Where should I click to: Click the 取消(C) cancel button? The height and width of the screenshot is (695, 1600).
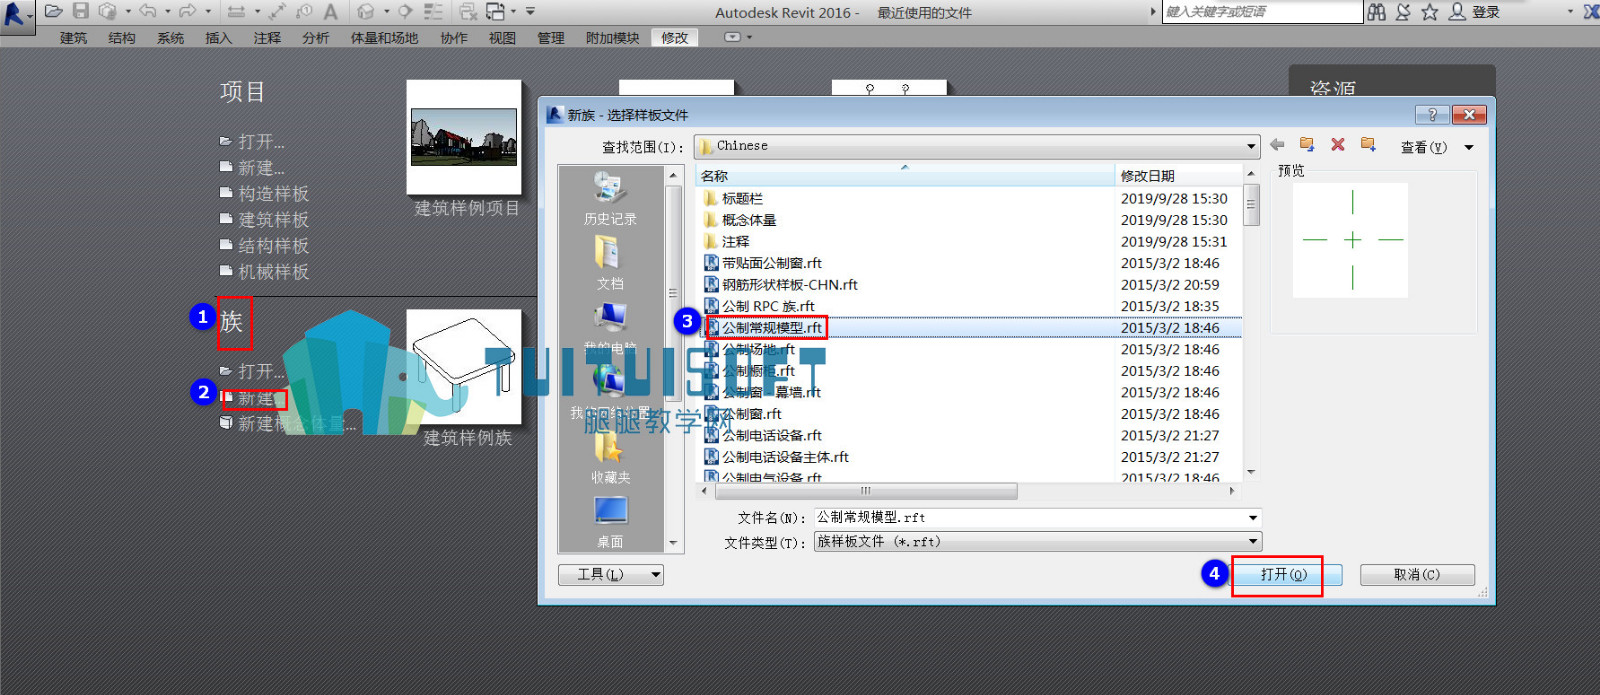(x=1417, y=575)
